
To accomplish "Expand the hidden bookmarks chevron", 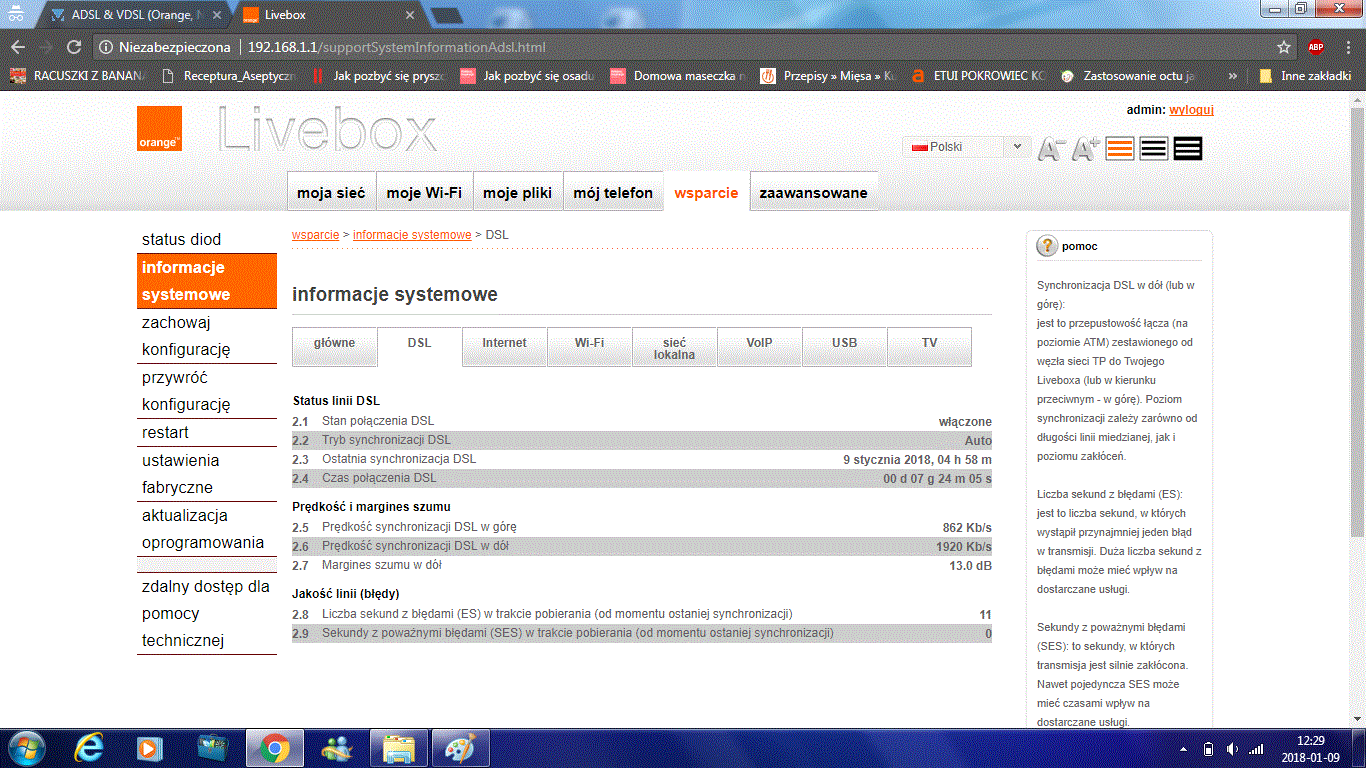I will tap(1232, 75).
